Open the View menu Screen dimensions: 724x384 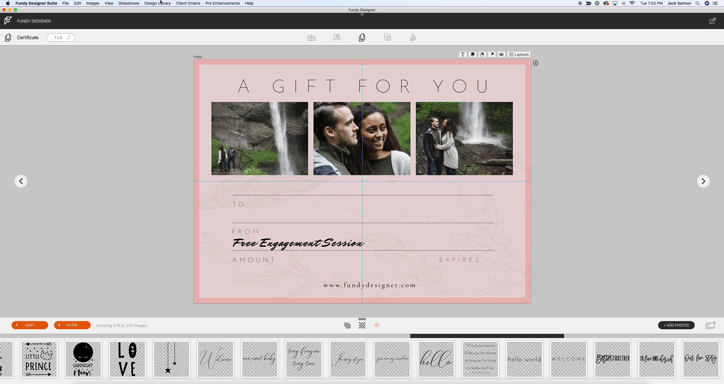[x=109, y=3]
